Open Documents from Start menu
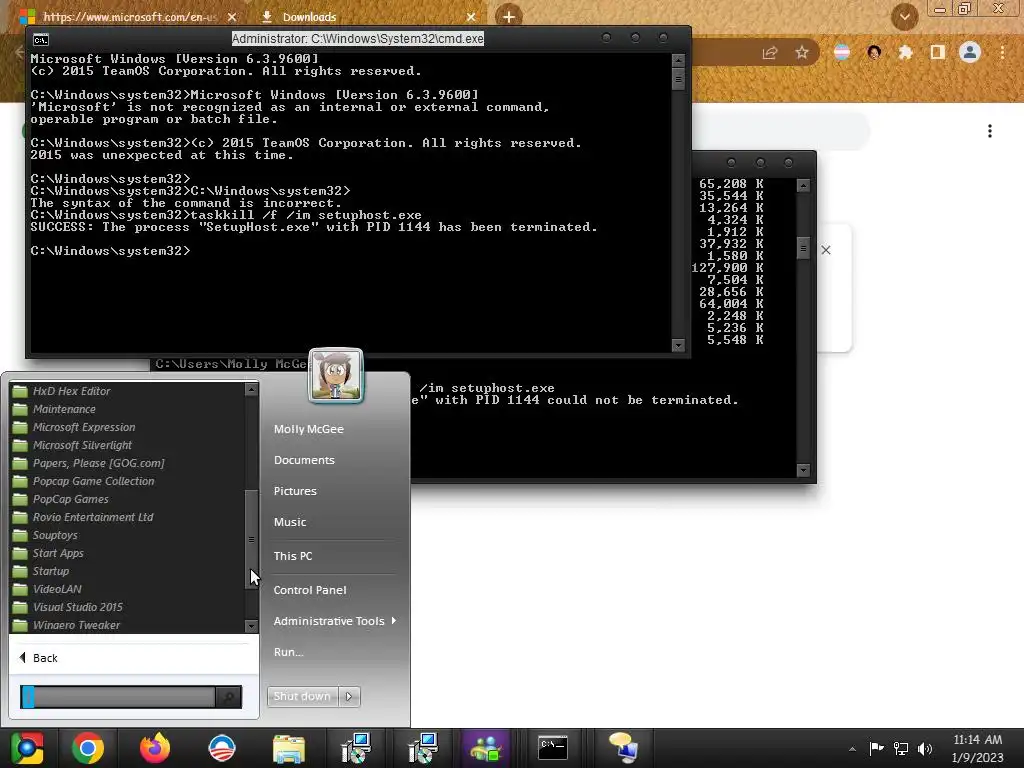This screenshot has height=768, width=1024. (x=304, y=460)
